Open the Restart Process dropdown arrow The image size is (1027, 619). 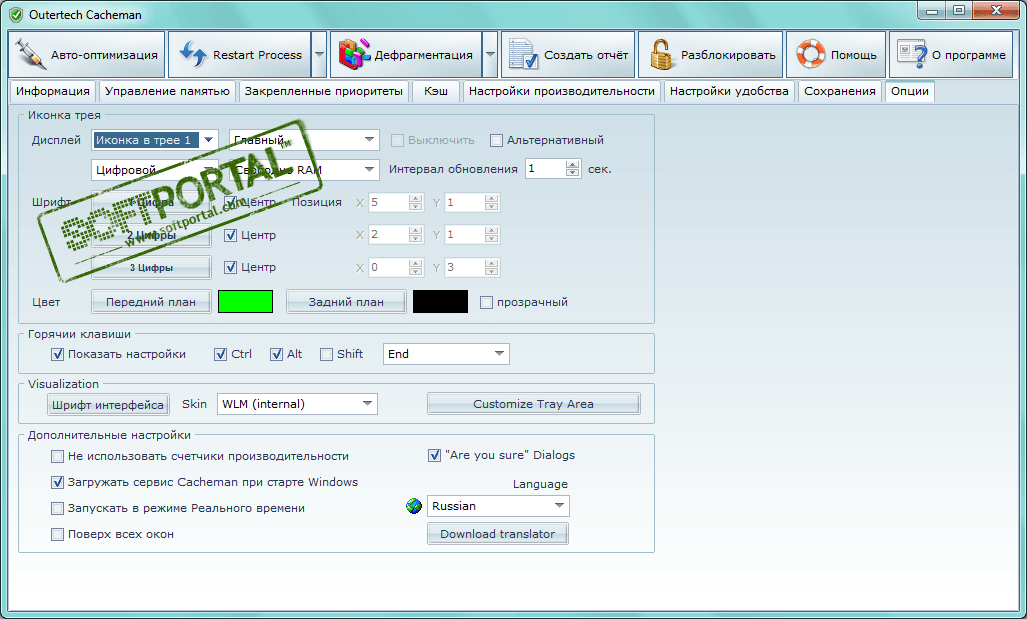tap(319, 54)
